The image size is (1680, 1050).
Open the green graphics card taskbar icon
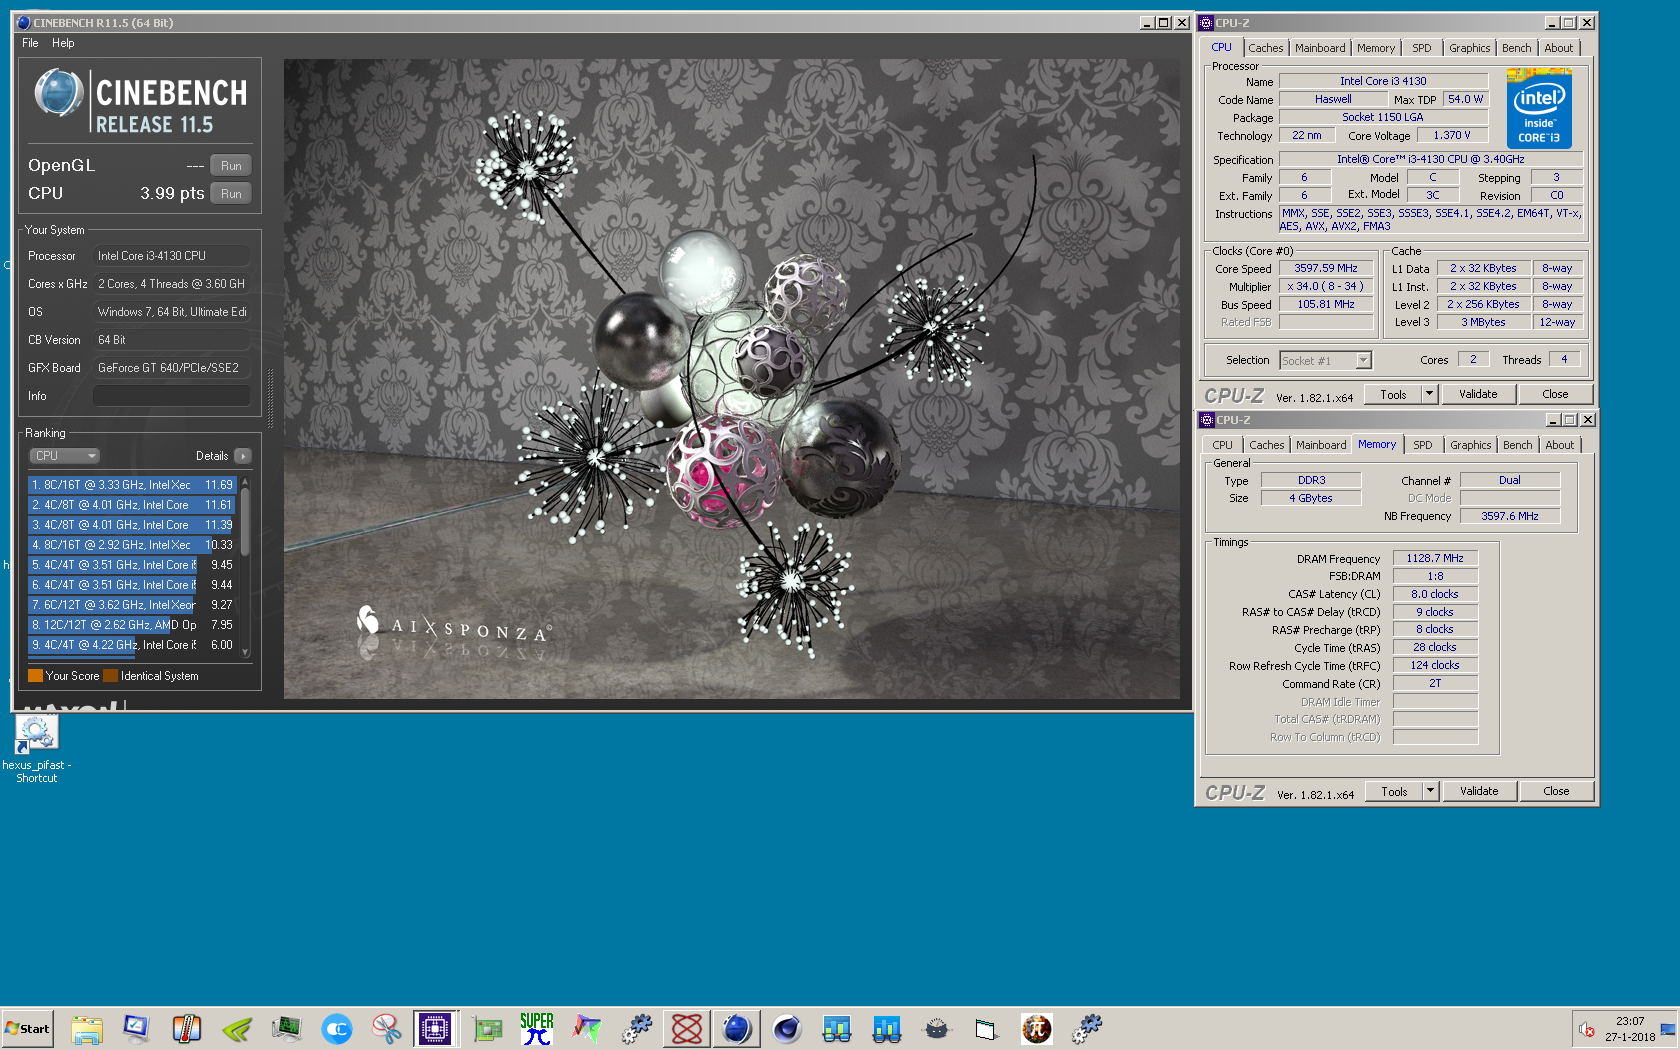(487, 1029)
